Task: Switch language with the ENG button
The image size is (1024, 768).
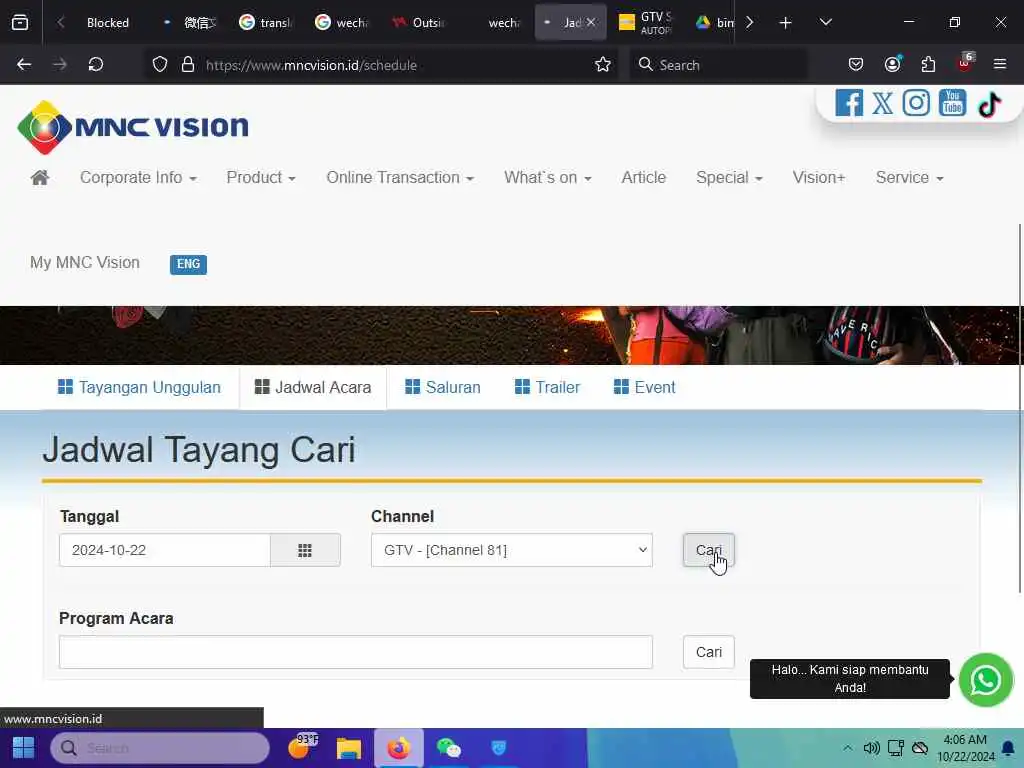Action: pyautogui.click(x=188, y=264)
